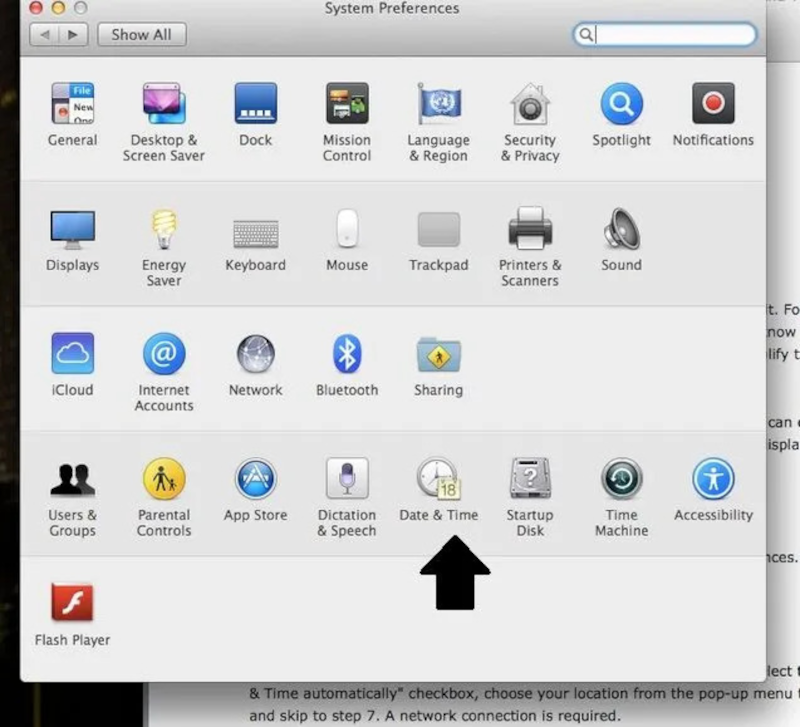Click inside the preferences search field

665,34
